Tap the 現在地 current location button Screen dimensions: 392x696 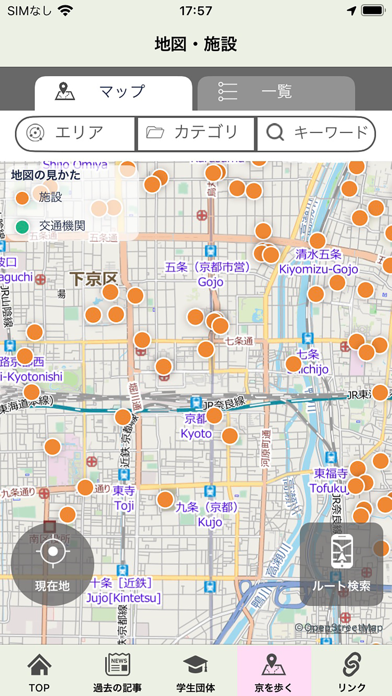52,564
